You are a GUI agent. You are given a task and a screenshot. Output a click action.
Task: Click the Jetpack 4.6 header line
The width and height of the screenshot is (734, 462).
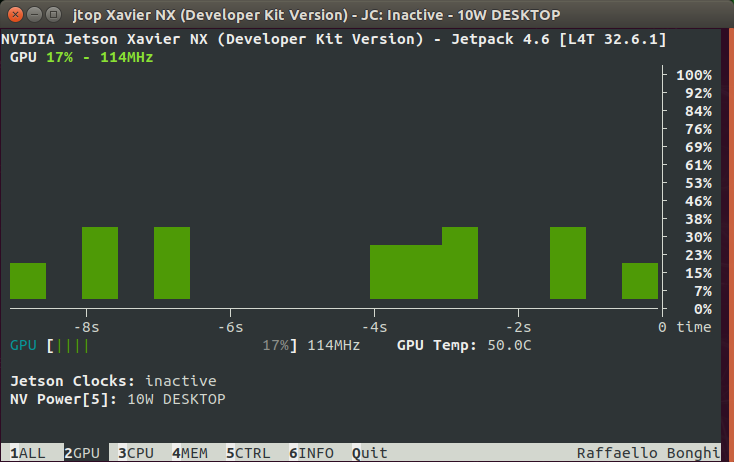point(333,39)
